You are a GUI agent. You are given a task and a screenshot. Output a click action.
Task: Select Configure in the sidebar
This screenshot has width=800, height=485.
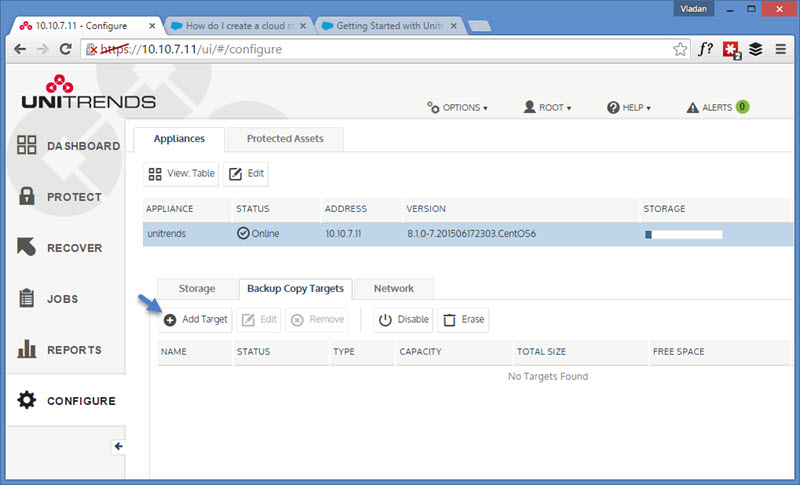pos(66,400)
